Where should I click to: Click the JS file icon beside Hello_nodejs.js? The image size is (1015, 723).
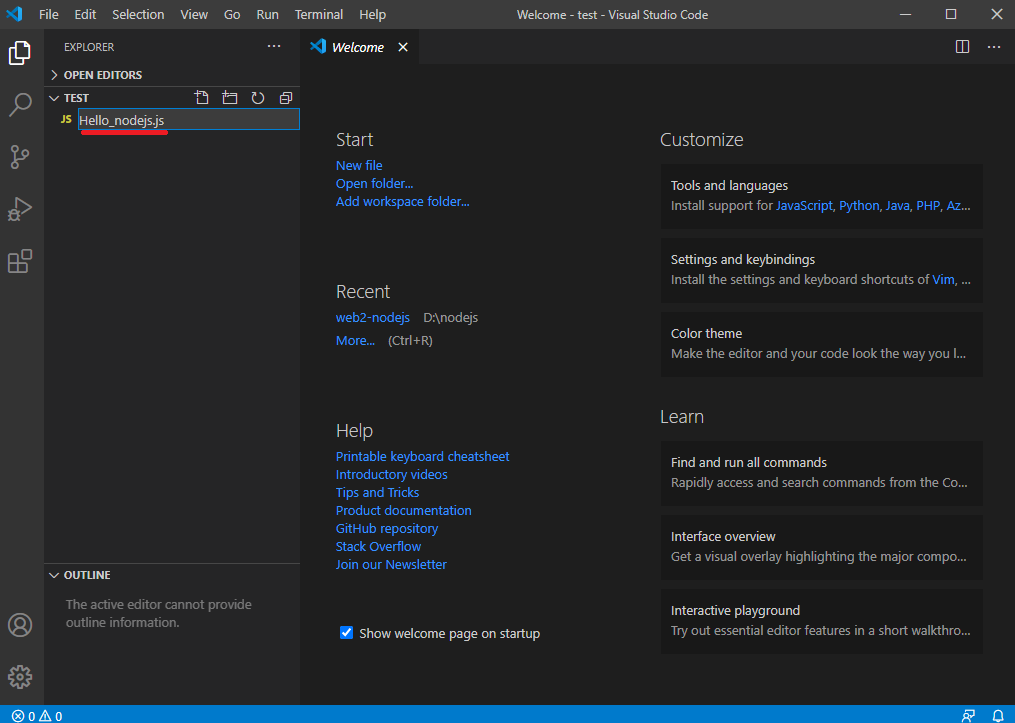pyautogui.click(x=66, y=120)
